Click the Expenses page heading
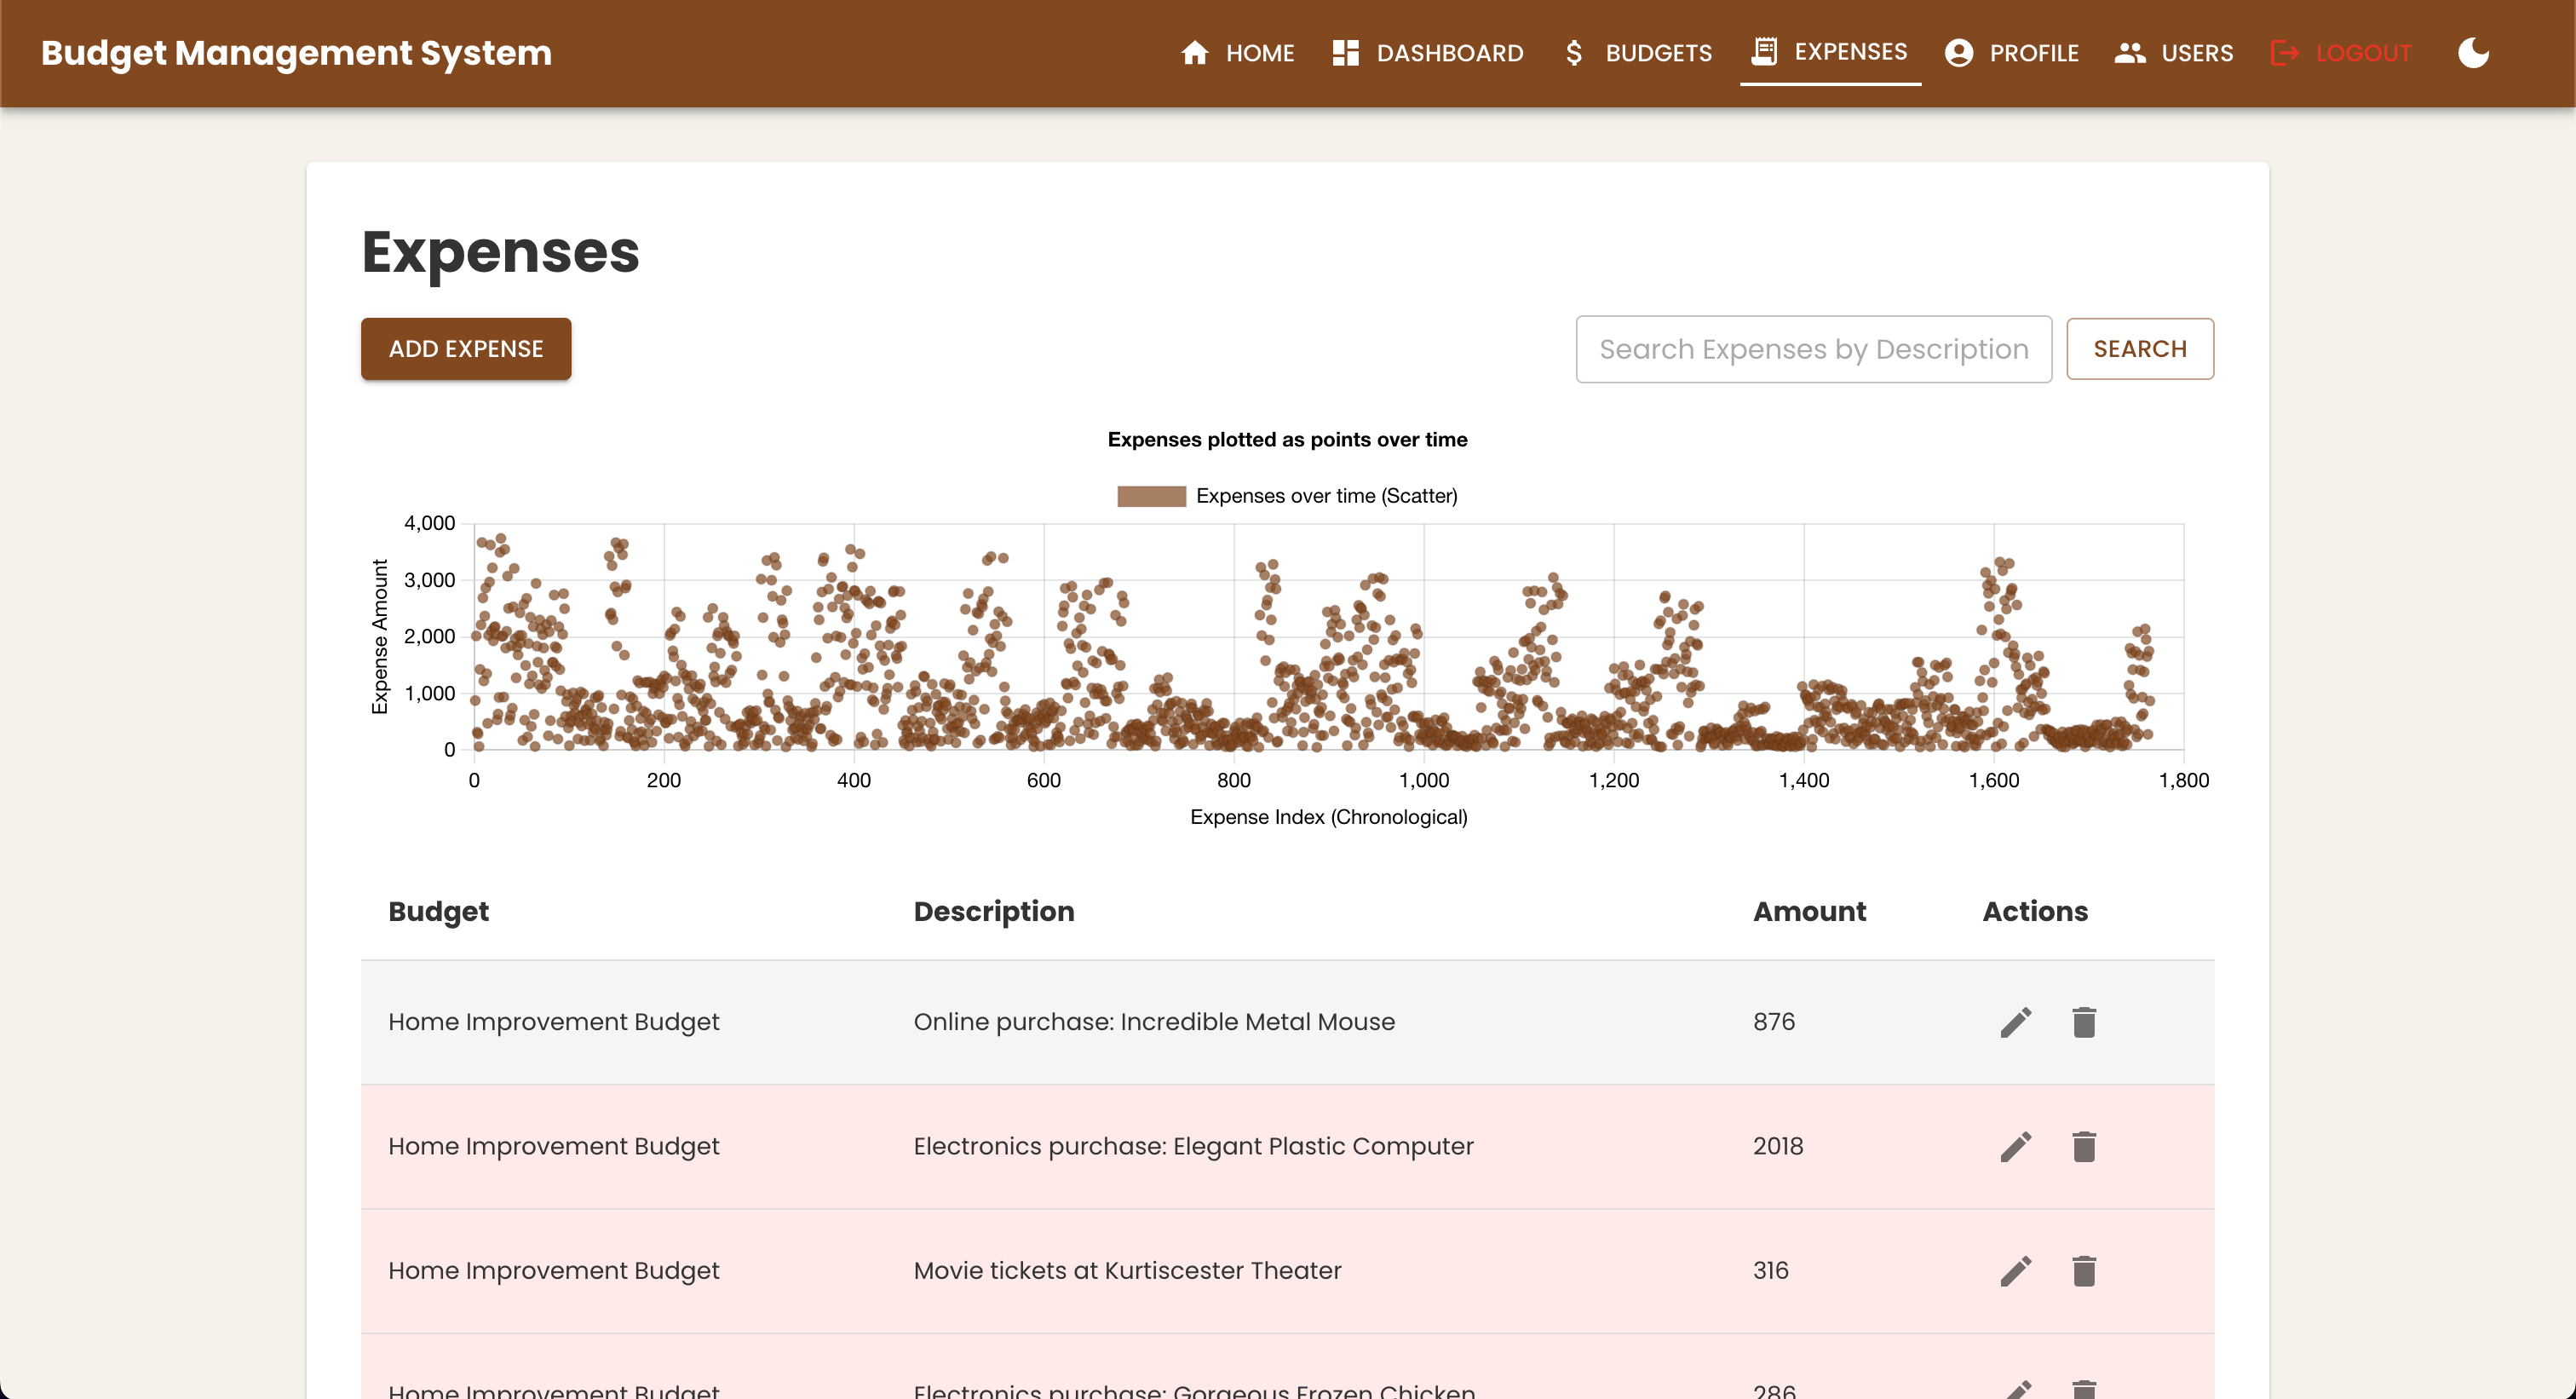 pyautogui.click(x=500, y=251)
